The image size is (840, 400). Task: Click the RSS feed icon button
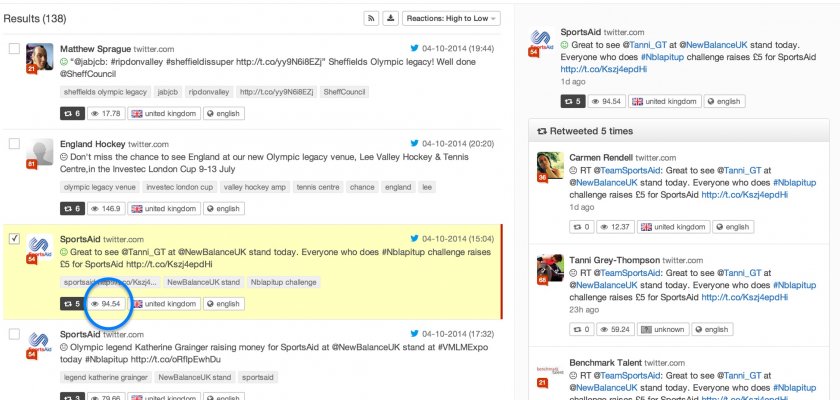click(x=372, y=19)
